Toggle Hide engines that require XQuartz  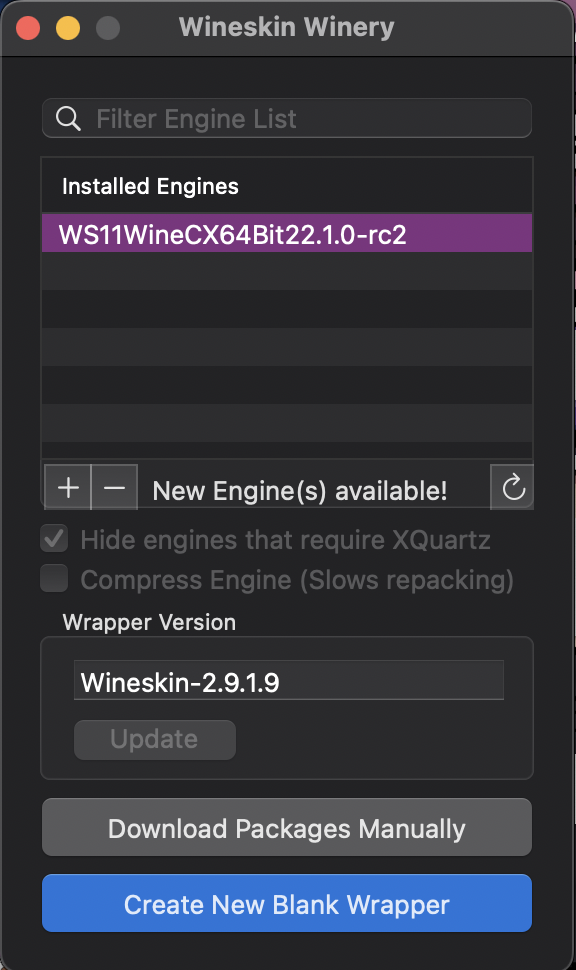tap(54, 539)
